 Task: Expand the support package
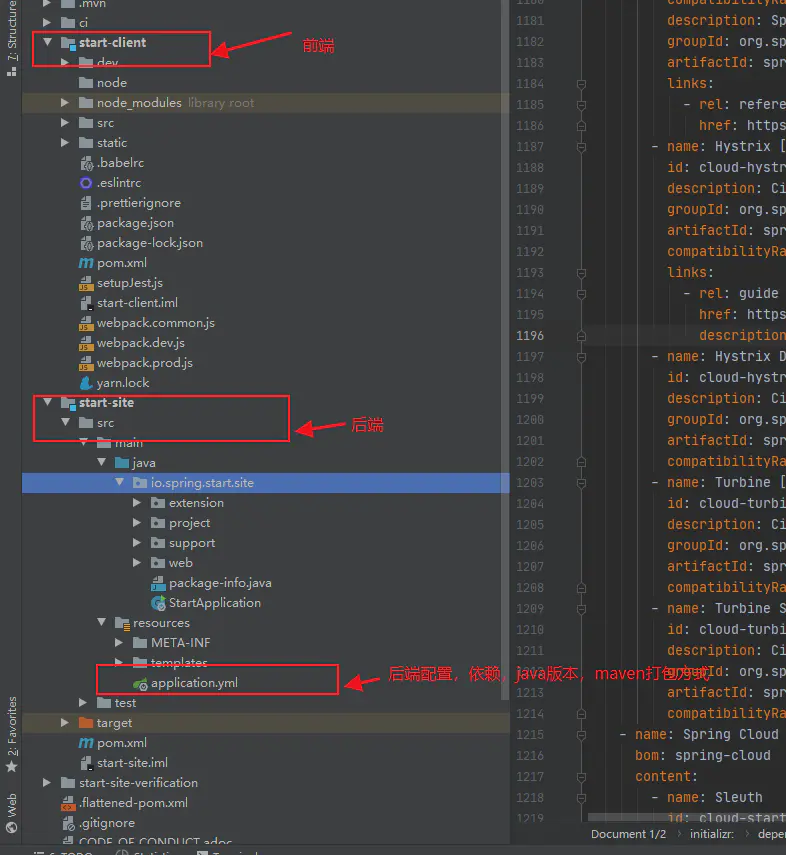pos(137,543)
